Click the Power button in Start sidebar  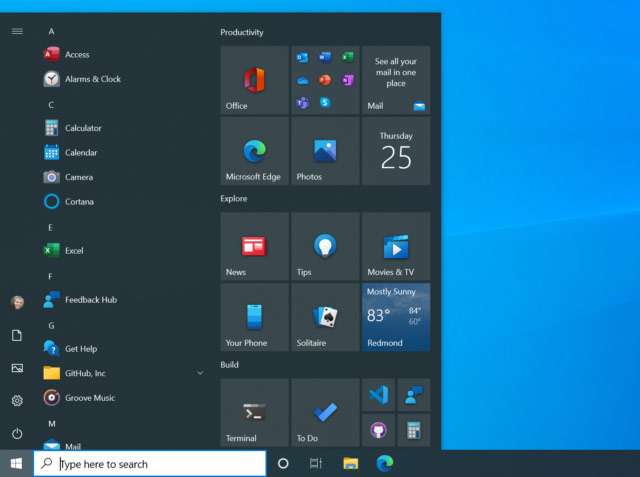click(x=17, y=433)
